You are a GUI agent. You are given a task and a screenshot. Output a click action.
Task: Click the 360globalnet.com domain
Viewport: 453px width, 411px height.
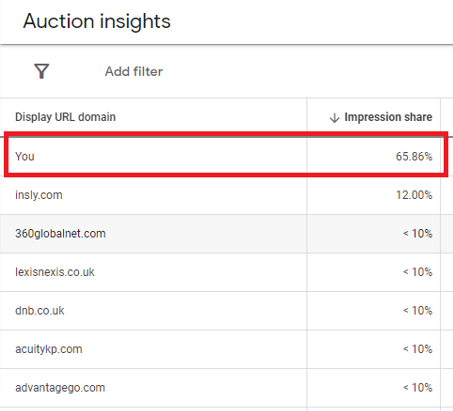[60, 233]
